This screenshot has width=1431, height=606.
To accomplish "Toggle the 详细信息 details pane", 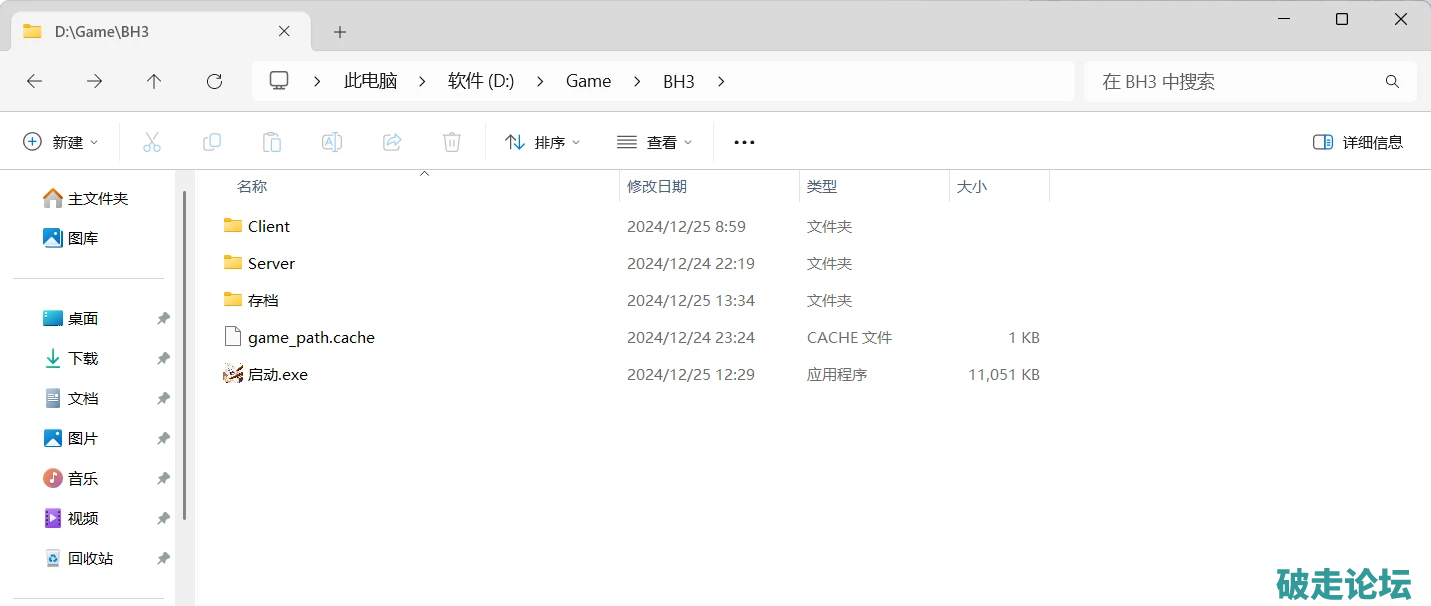I will click(x=1358, y=142).
